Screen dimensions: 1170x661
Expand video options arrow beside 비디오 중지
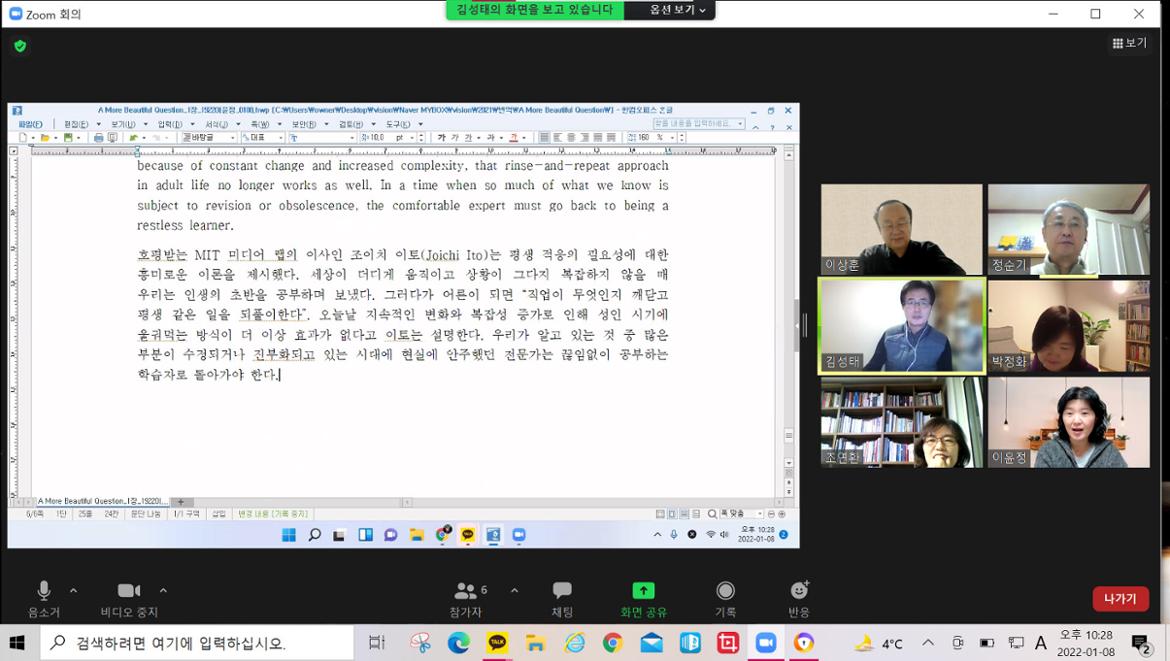[x=163, y=590]
